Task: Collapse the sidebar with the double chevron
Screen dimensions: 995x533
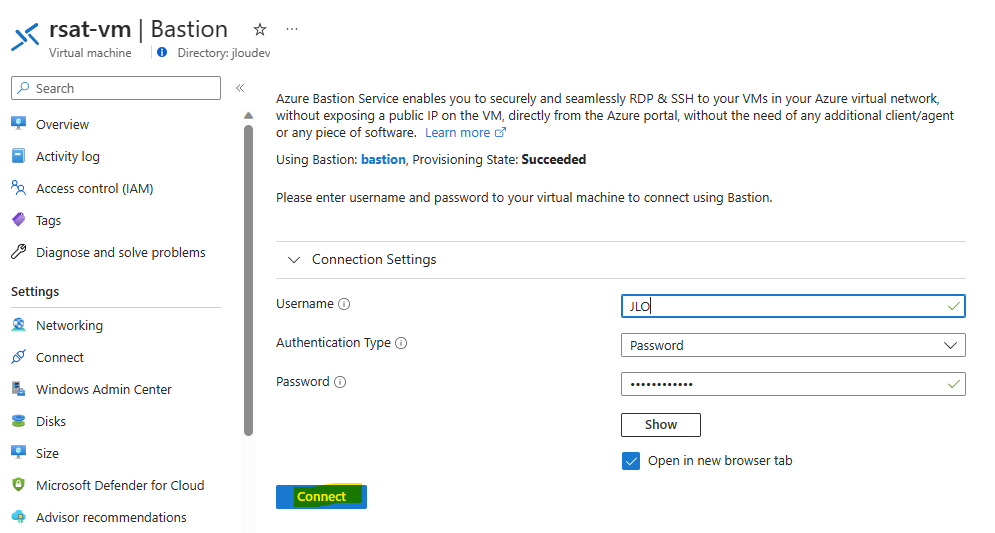Action: coord(240,88)
